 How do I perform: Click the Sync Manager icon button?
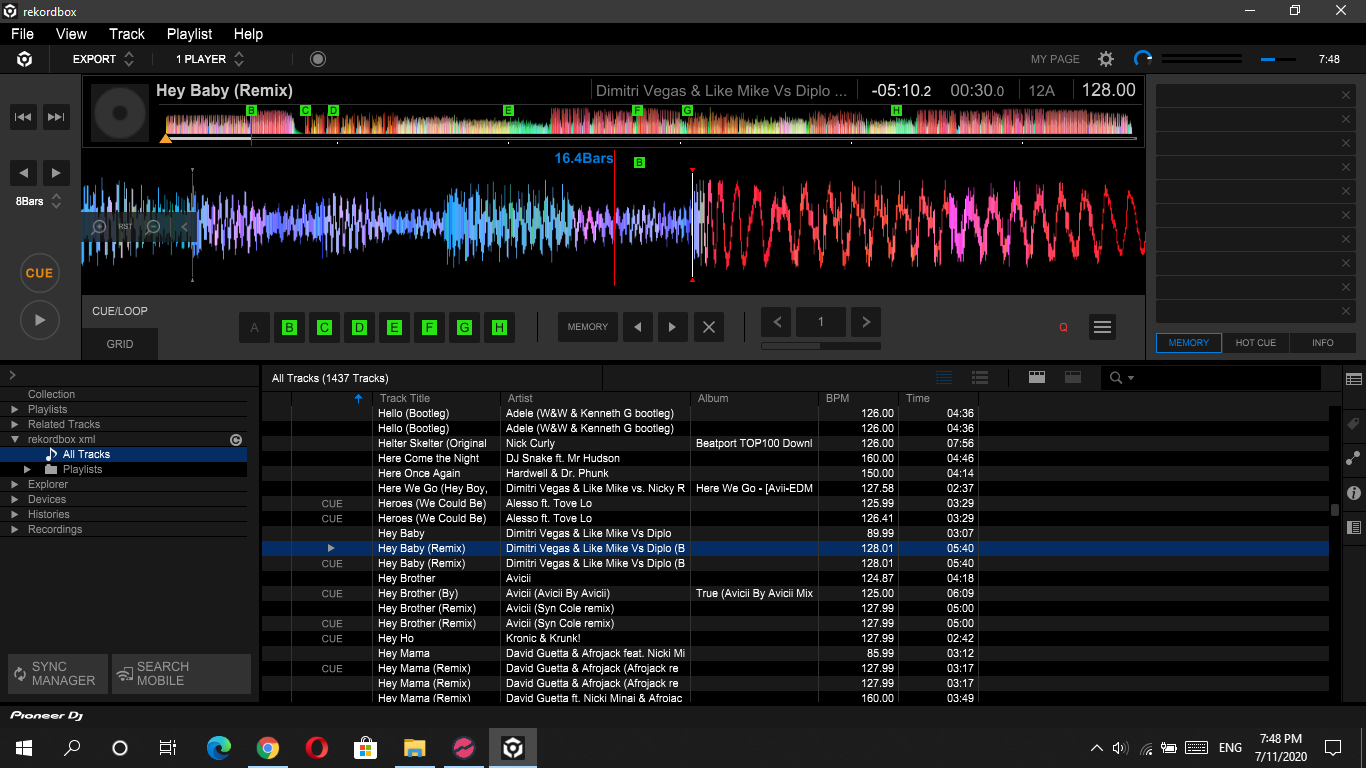pyautogui.click(x=57, y=674)
